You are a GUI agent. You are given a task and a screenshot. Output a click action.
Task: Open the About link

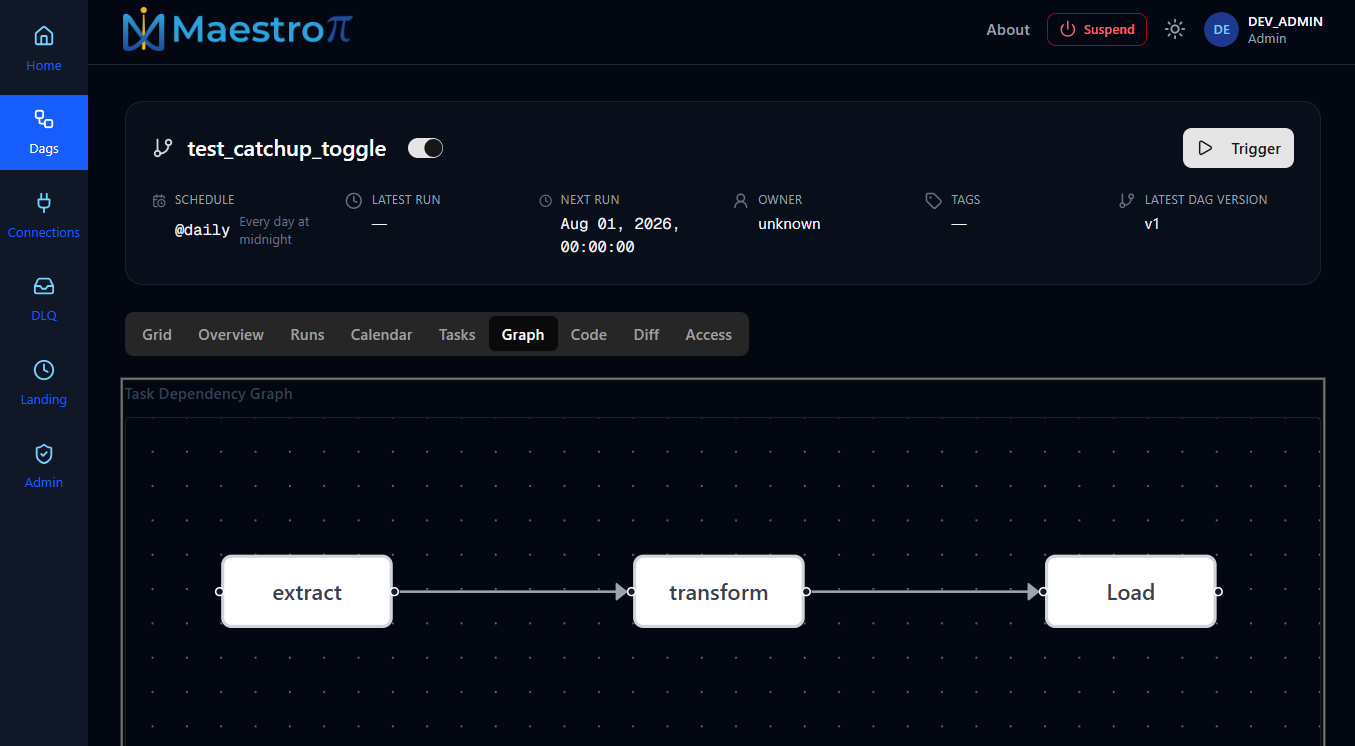point(1008,30)
